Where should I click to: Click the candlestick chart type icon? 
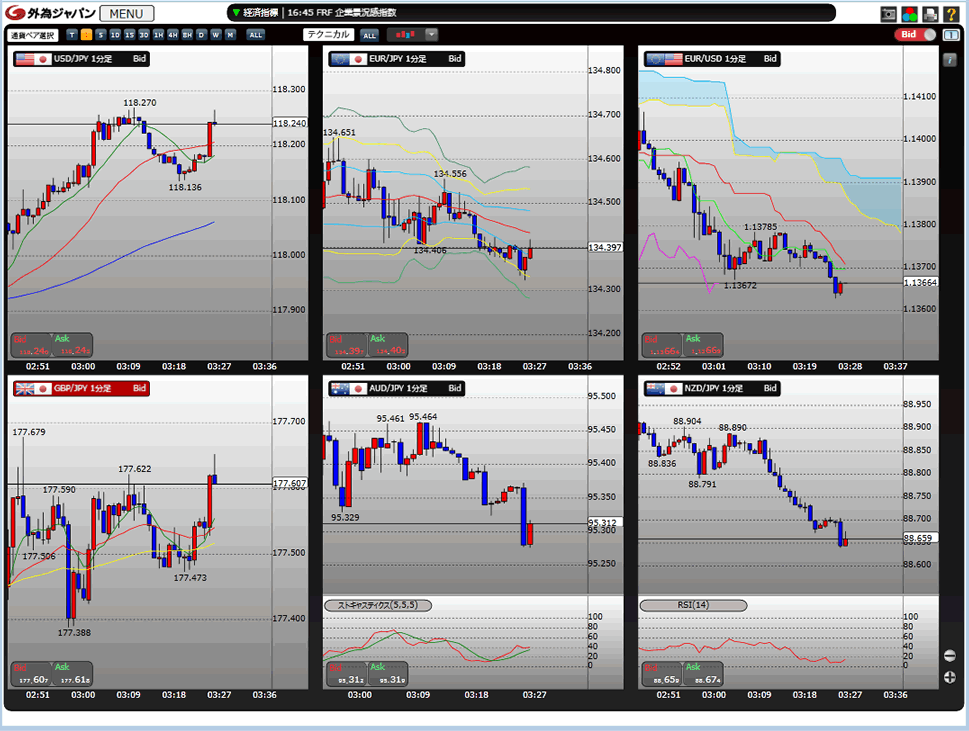click(x=405, y=35)
